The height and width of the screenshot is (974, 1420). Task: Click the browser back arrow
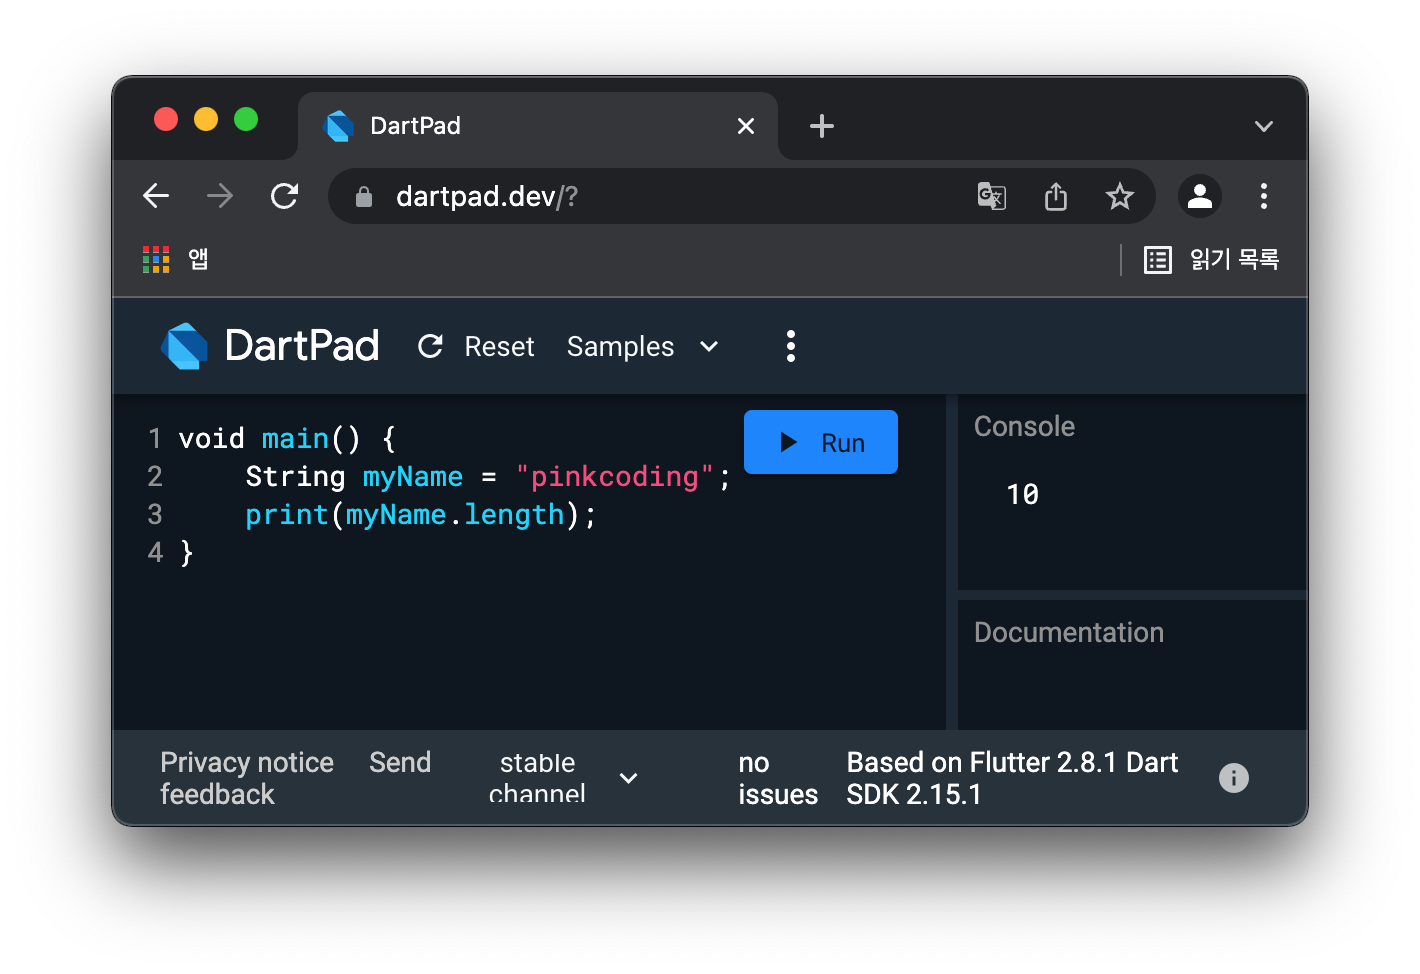156,196
